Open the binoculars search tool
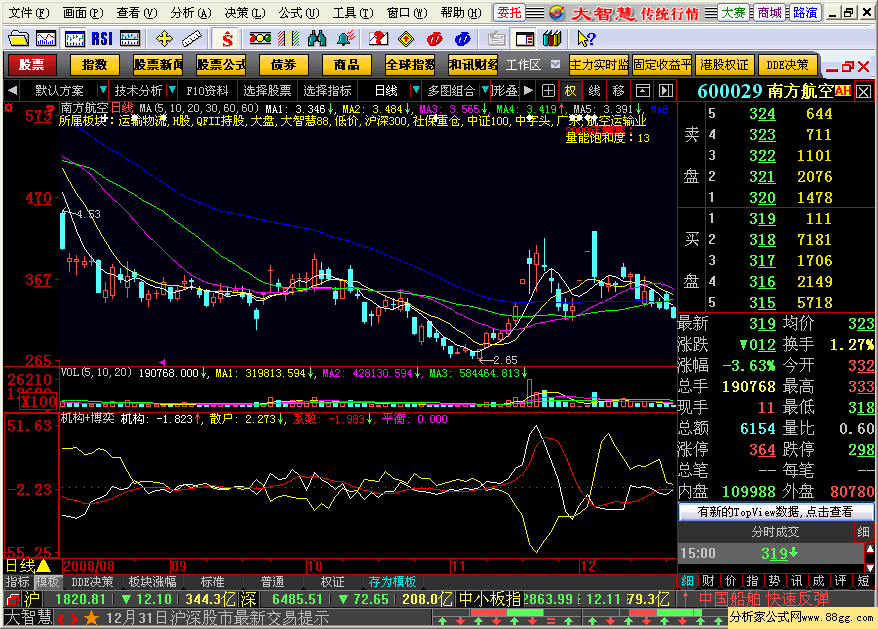The image size is (878, 629). [x=317, y=39]
